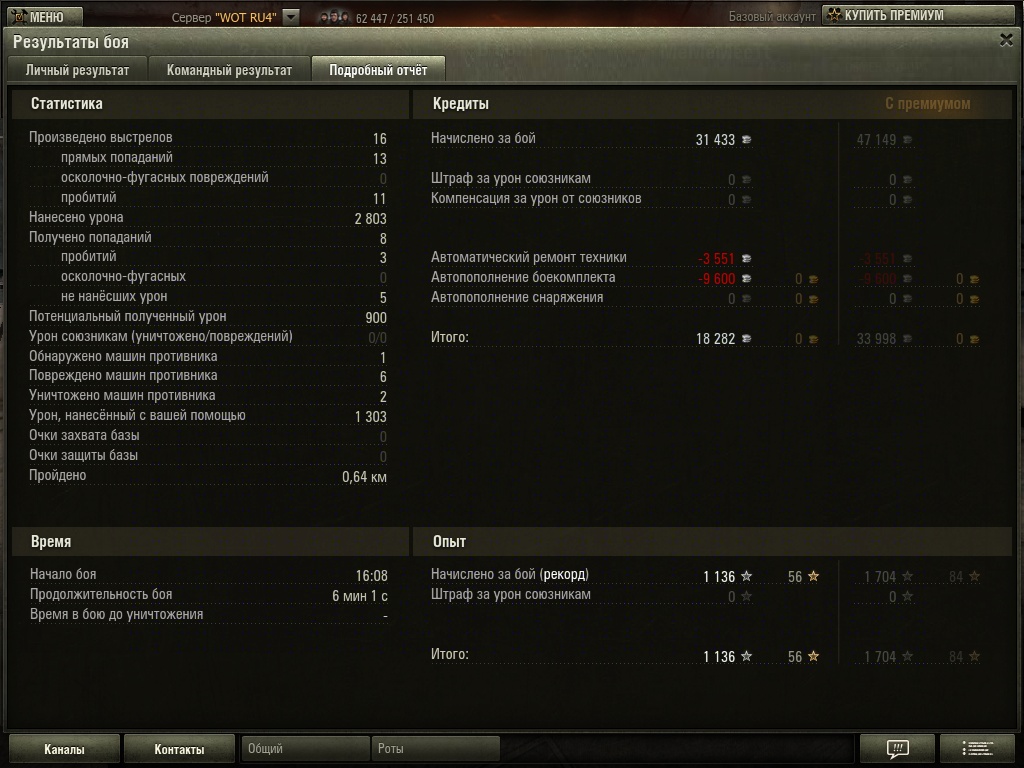Expand the server WOT RU4 dropdown
Image resolution: width=1024 pixels, height=768 pixels.
(x=291, y=17)
